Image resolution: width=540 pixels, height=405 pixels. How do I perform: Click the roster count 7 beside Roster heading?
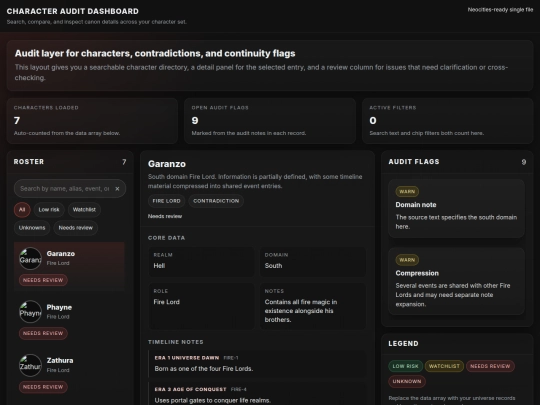(x=124, y=162)
